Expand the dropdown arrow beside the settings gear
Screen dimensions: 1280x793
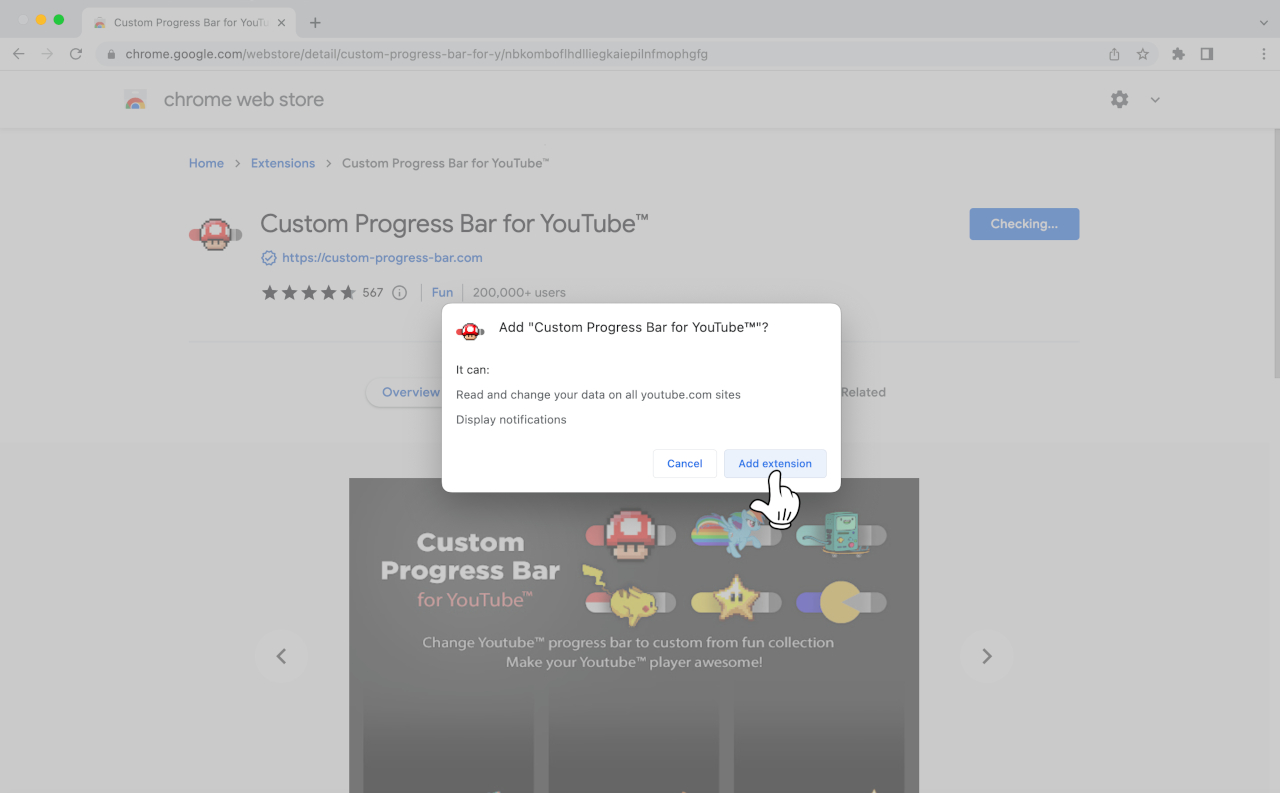click(1155, 100)
